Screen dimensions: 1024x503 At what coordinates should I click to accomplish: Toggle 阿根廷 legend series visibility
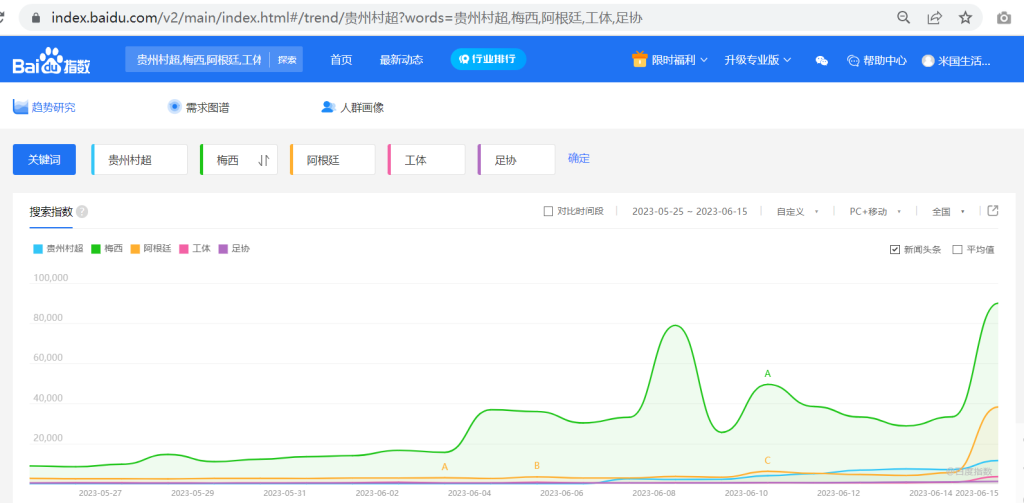pos(150,248)
